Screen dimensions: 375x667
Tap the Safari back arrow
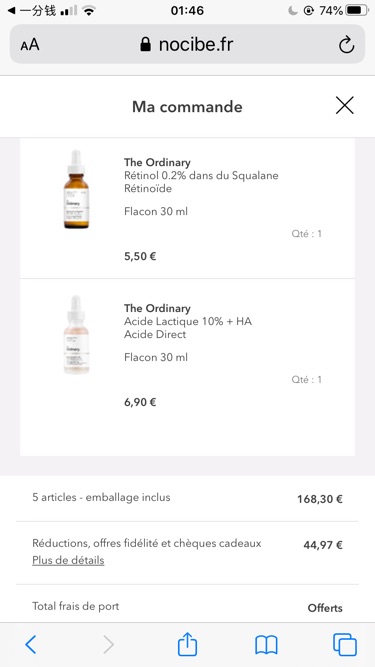[x=31, y=645]
